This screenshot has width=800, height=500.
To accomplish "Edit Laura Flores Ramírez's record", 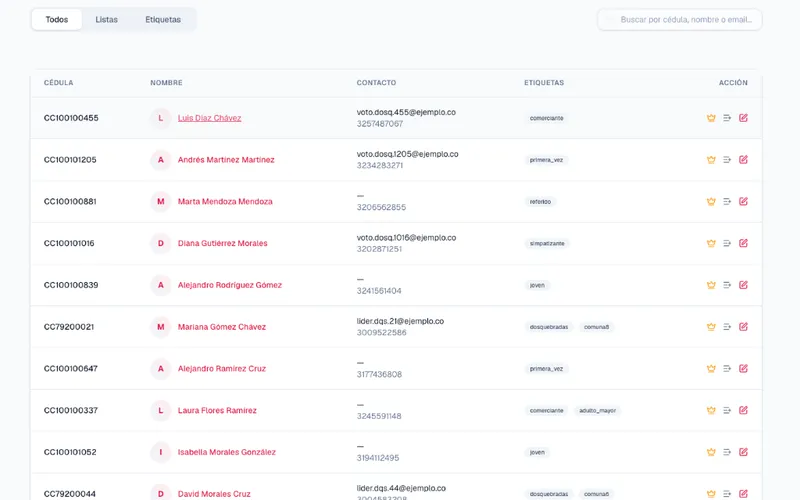I will tap(743, 410).
